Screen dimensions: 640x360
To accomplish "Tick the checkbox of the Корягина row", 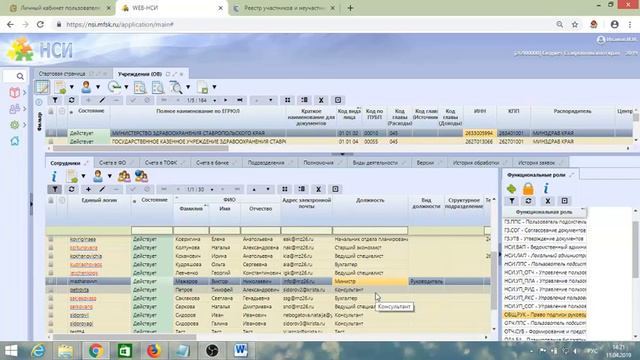I will pos(51,239).
